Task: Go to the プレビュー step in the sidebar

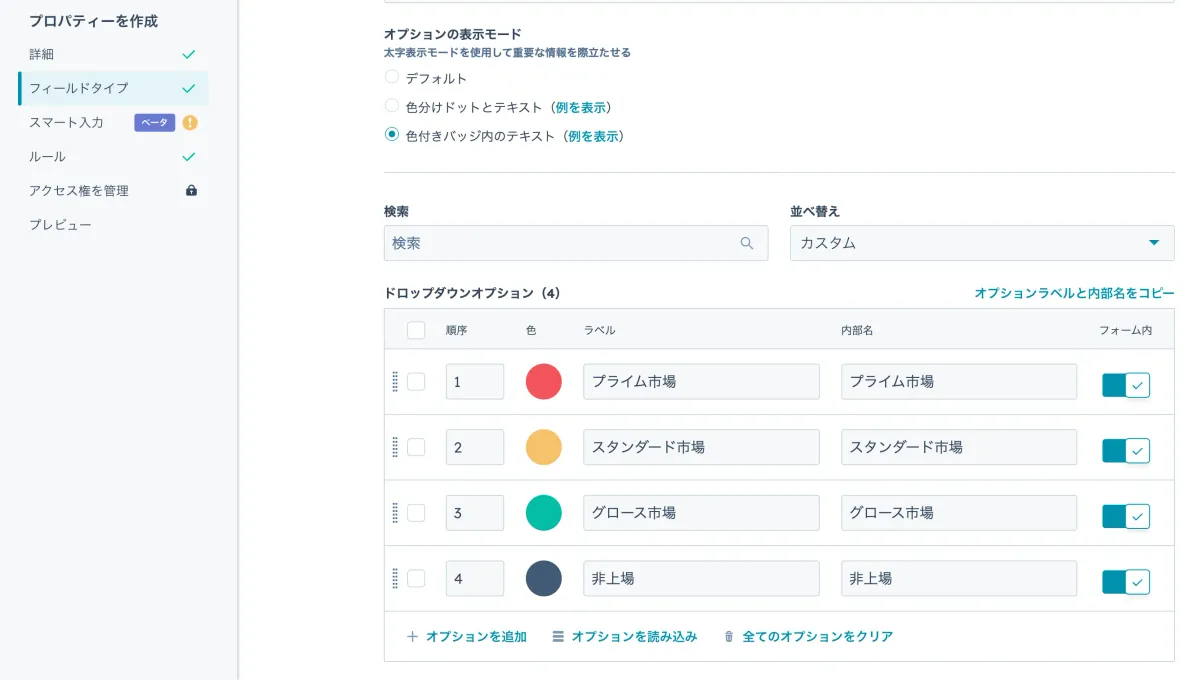Action: click(x=63, y=224)
